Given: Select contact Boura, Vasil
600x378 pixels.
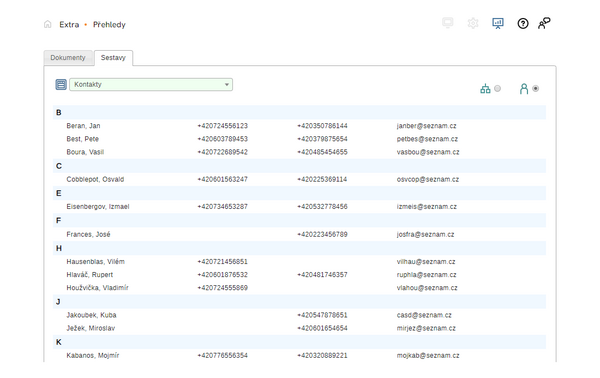Looking at the screenshot, I should coord(85,152).
